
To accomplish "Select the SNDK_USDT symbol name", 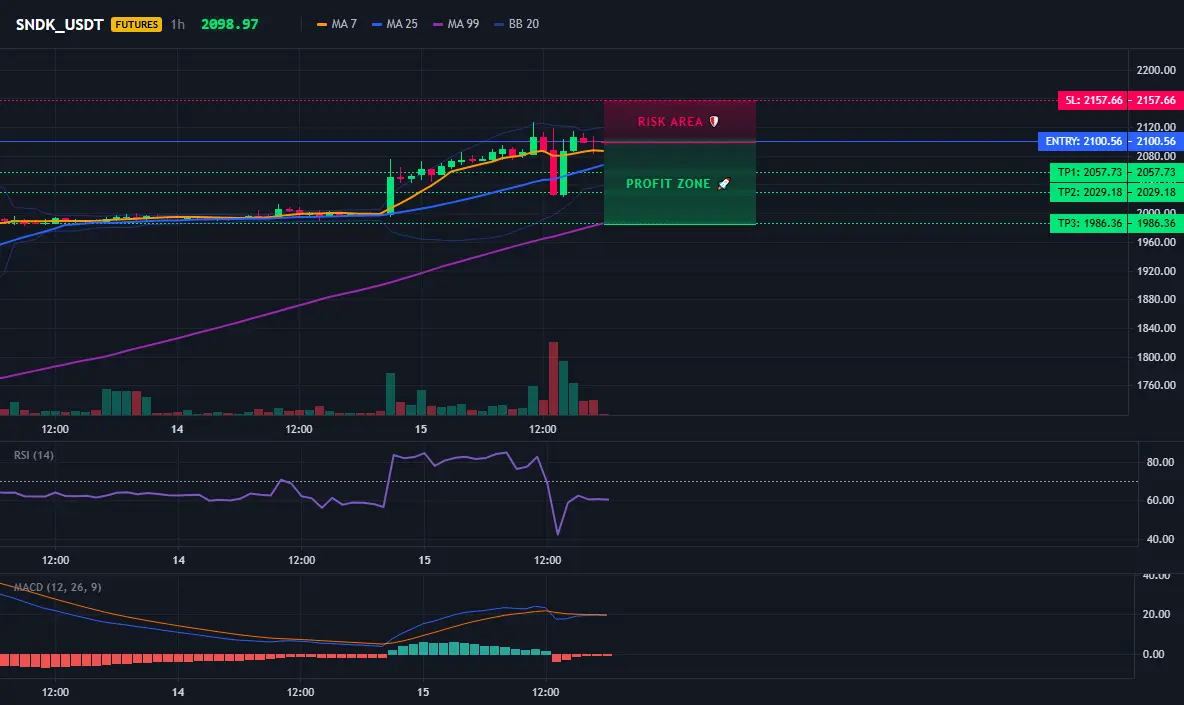I will (60, 24).
